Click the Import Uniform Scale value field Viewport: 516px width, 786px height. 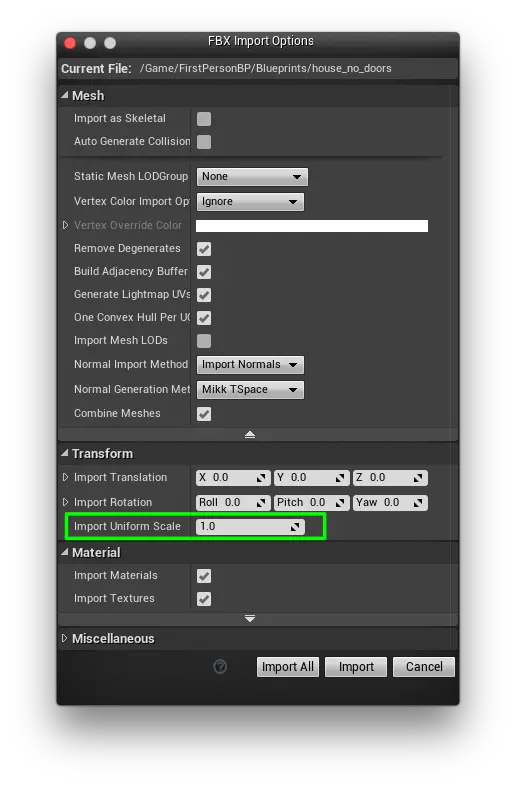[x=250, y=526]
